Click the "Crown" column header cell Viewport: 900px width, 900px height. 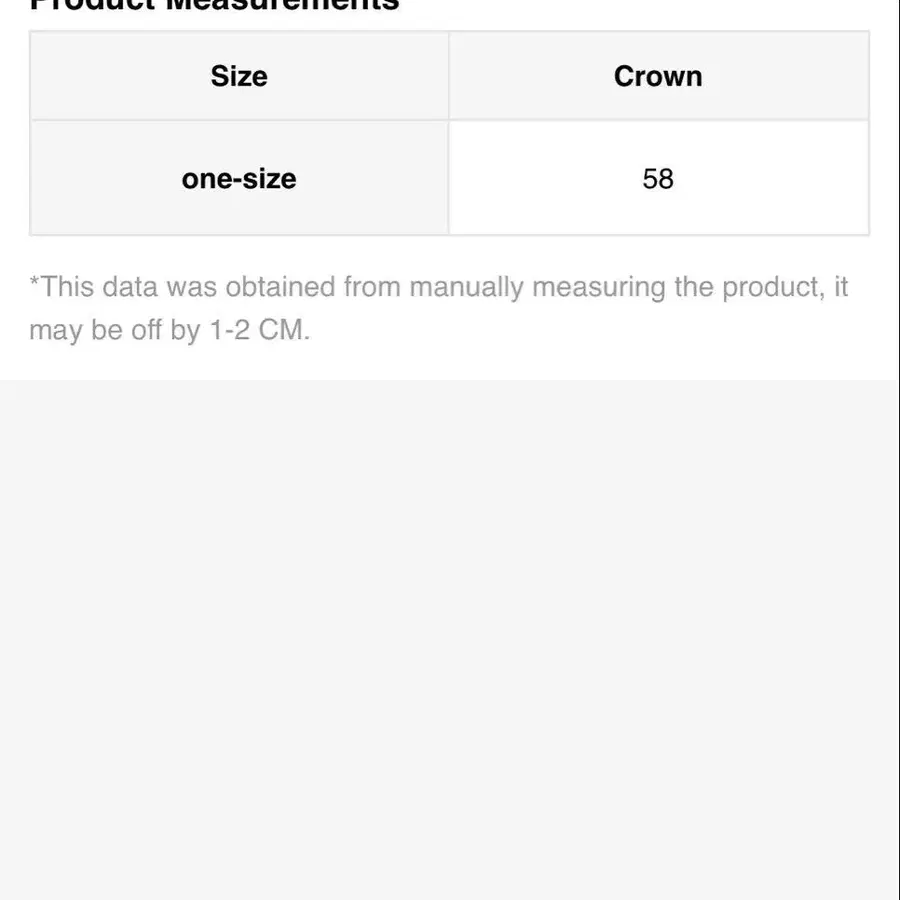[x=658, y=76]
